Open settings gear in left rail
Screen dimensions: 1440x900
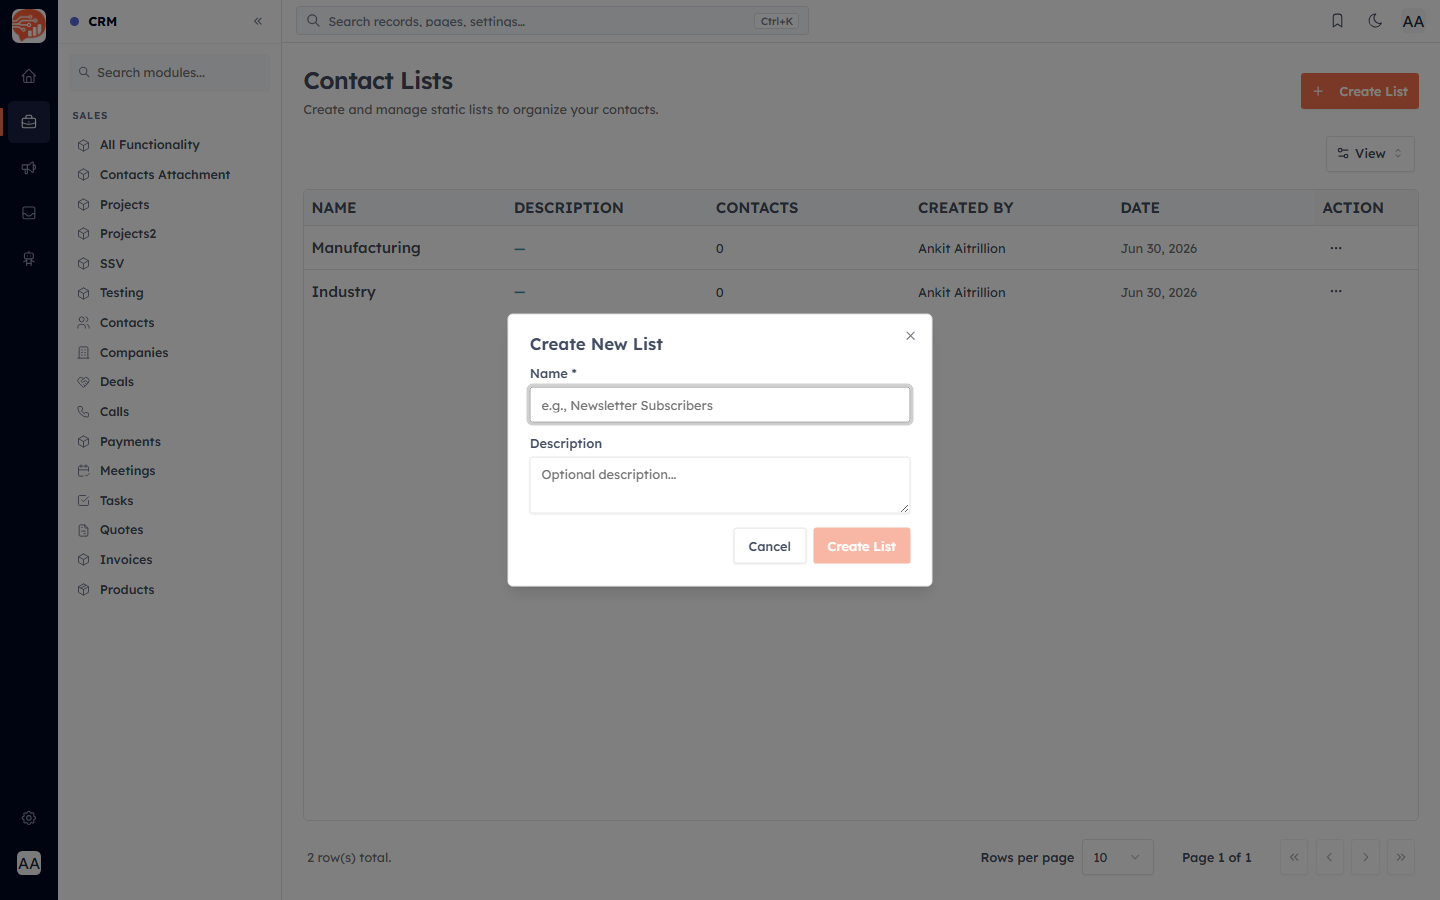click(29, 818)
